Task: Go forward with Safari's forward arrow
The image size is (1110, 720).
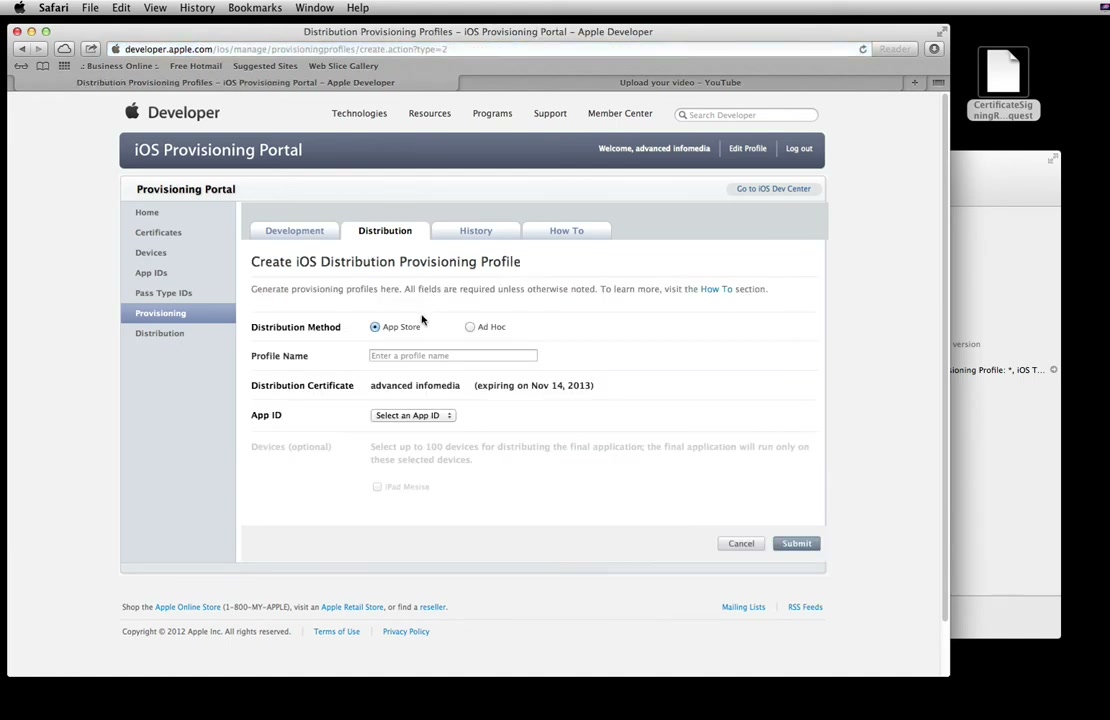Action: tap(39, 49)
